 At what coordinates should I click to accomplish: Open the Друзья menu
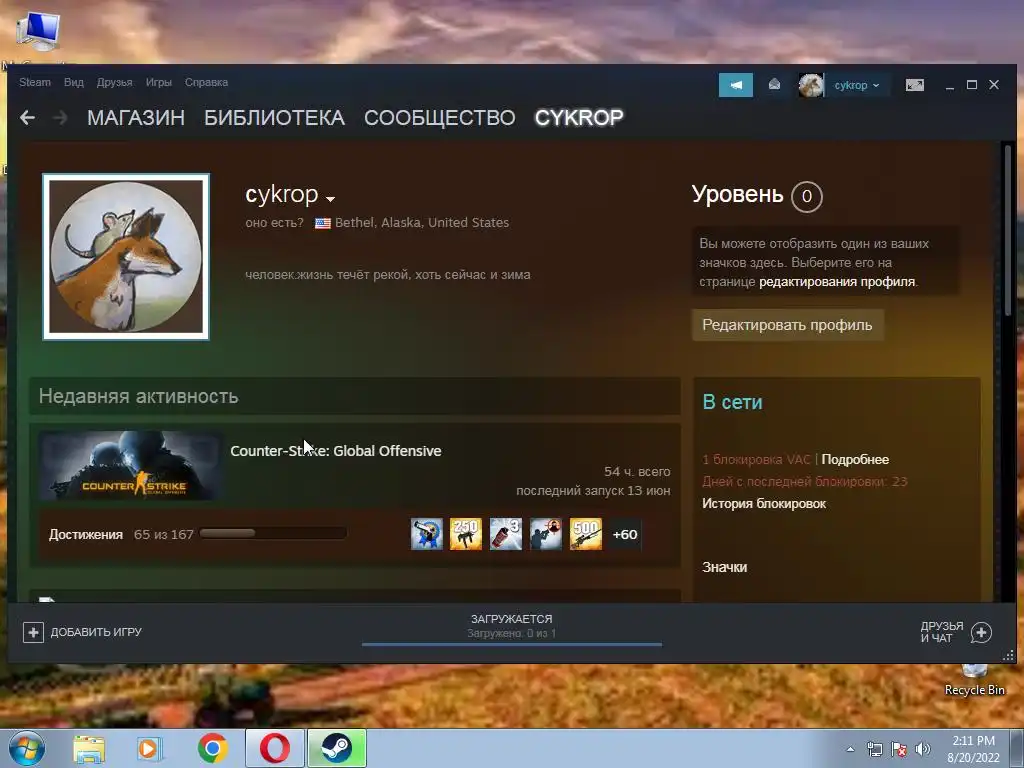click(x=114, y=82)
